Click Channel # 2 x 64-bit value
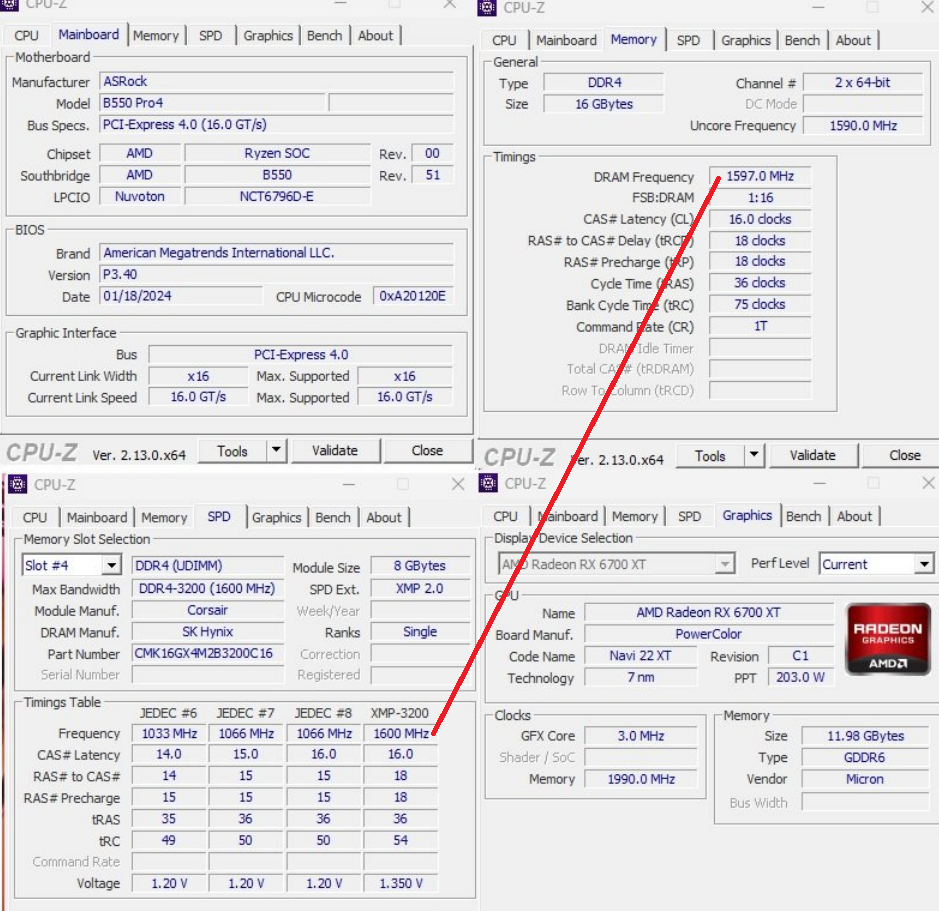Screen dimensions: 939x911 [x=863, y=82]
